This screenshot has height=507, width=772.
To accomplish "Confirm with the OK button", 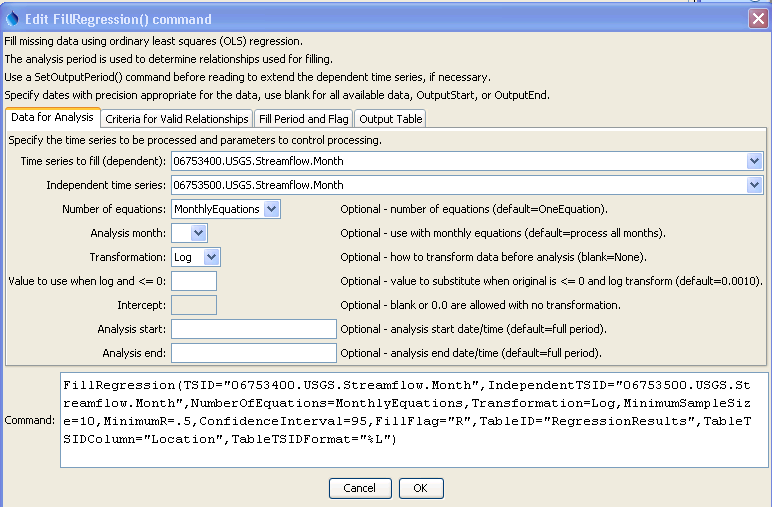I will 421,488.
